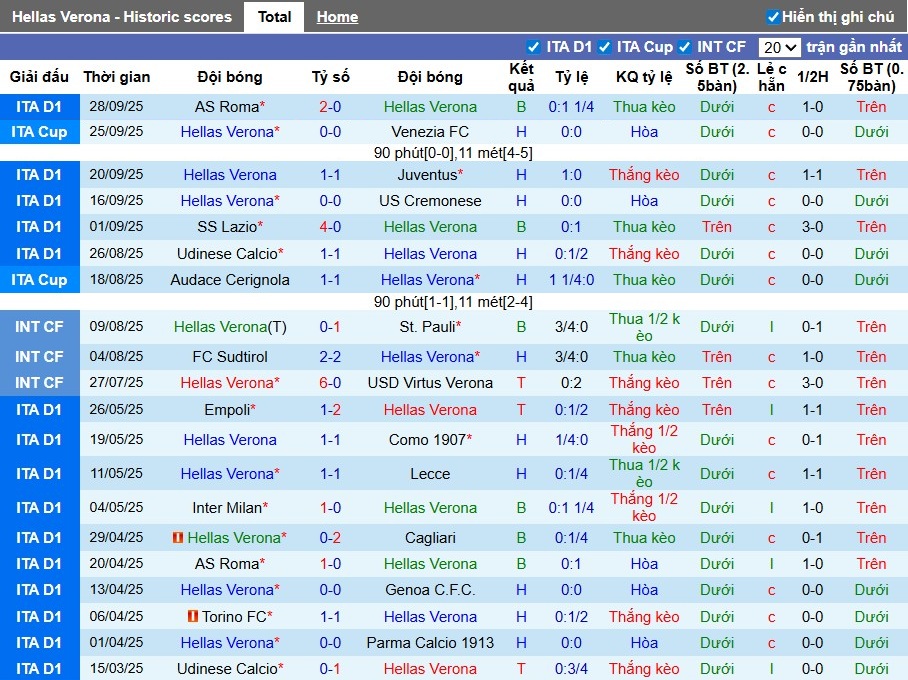
Task: Click the "Tỷ số" column header
Action: click(330, 77)
